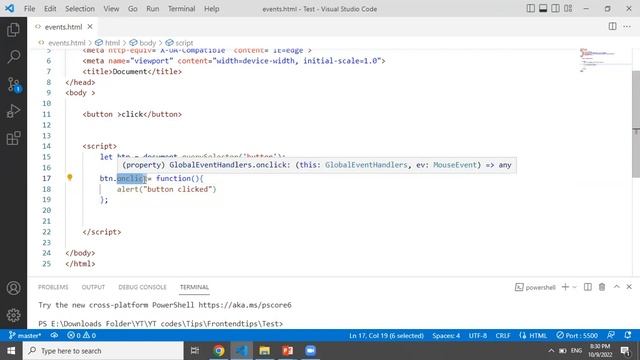Click line number 20 in the gutter
Image resolution: width=640 pixels, height=360 pixels.
click(x=47, y=210)
